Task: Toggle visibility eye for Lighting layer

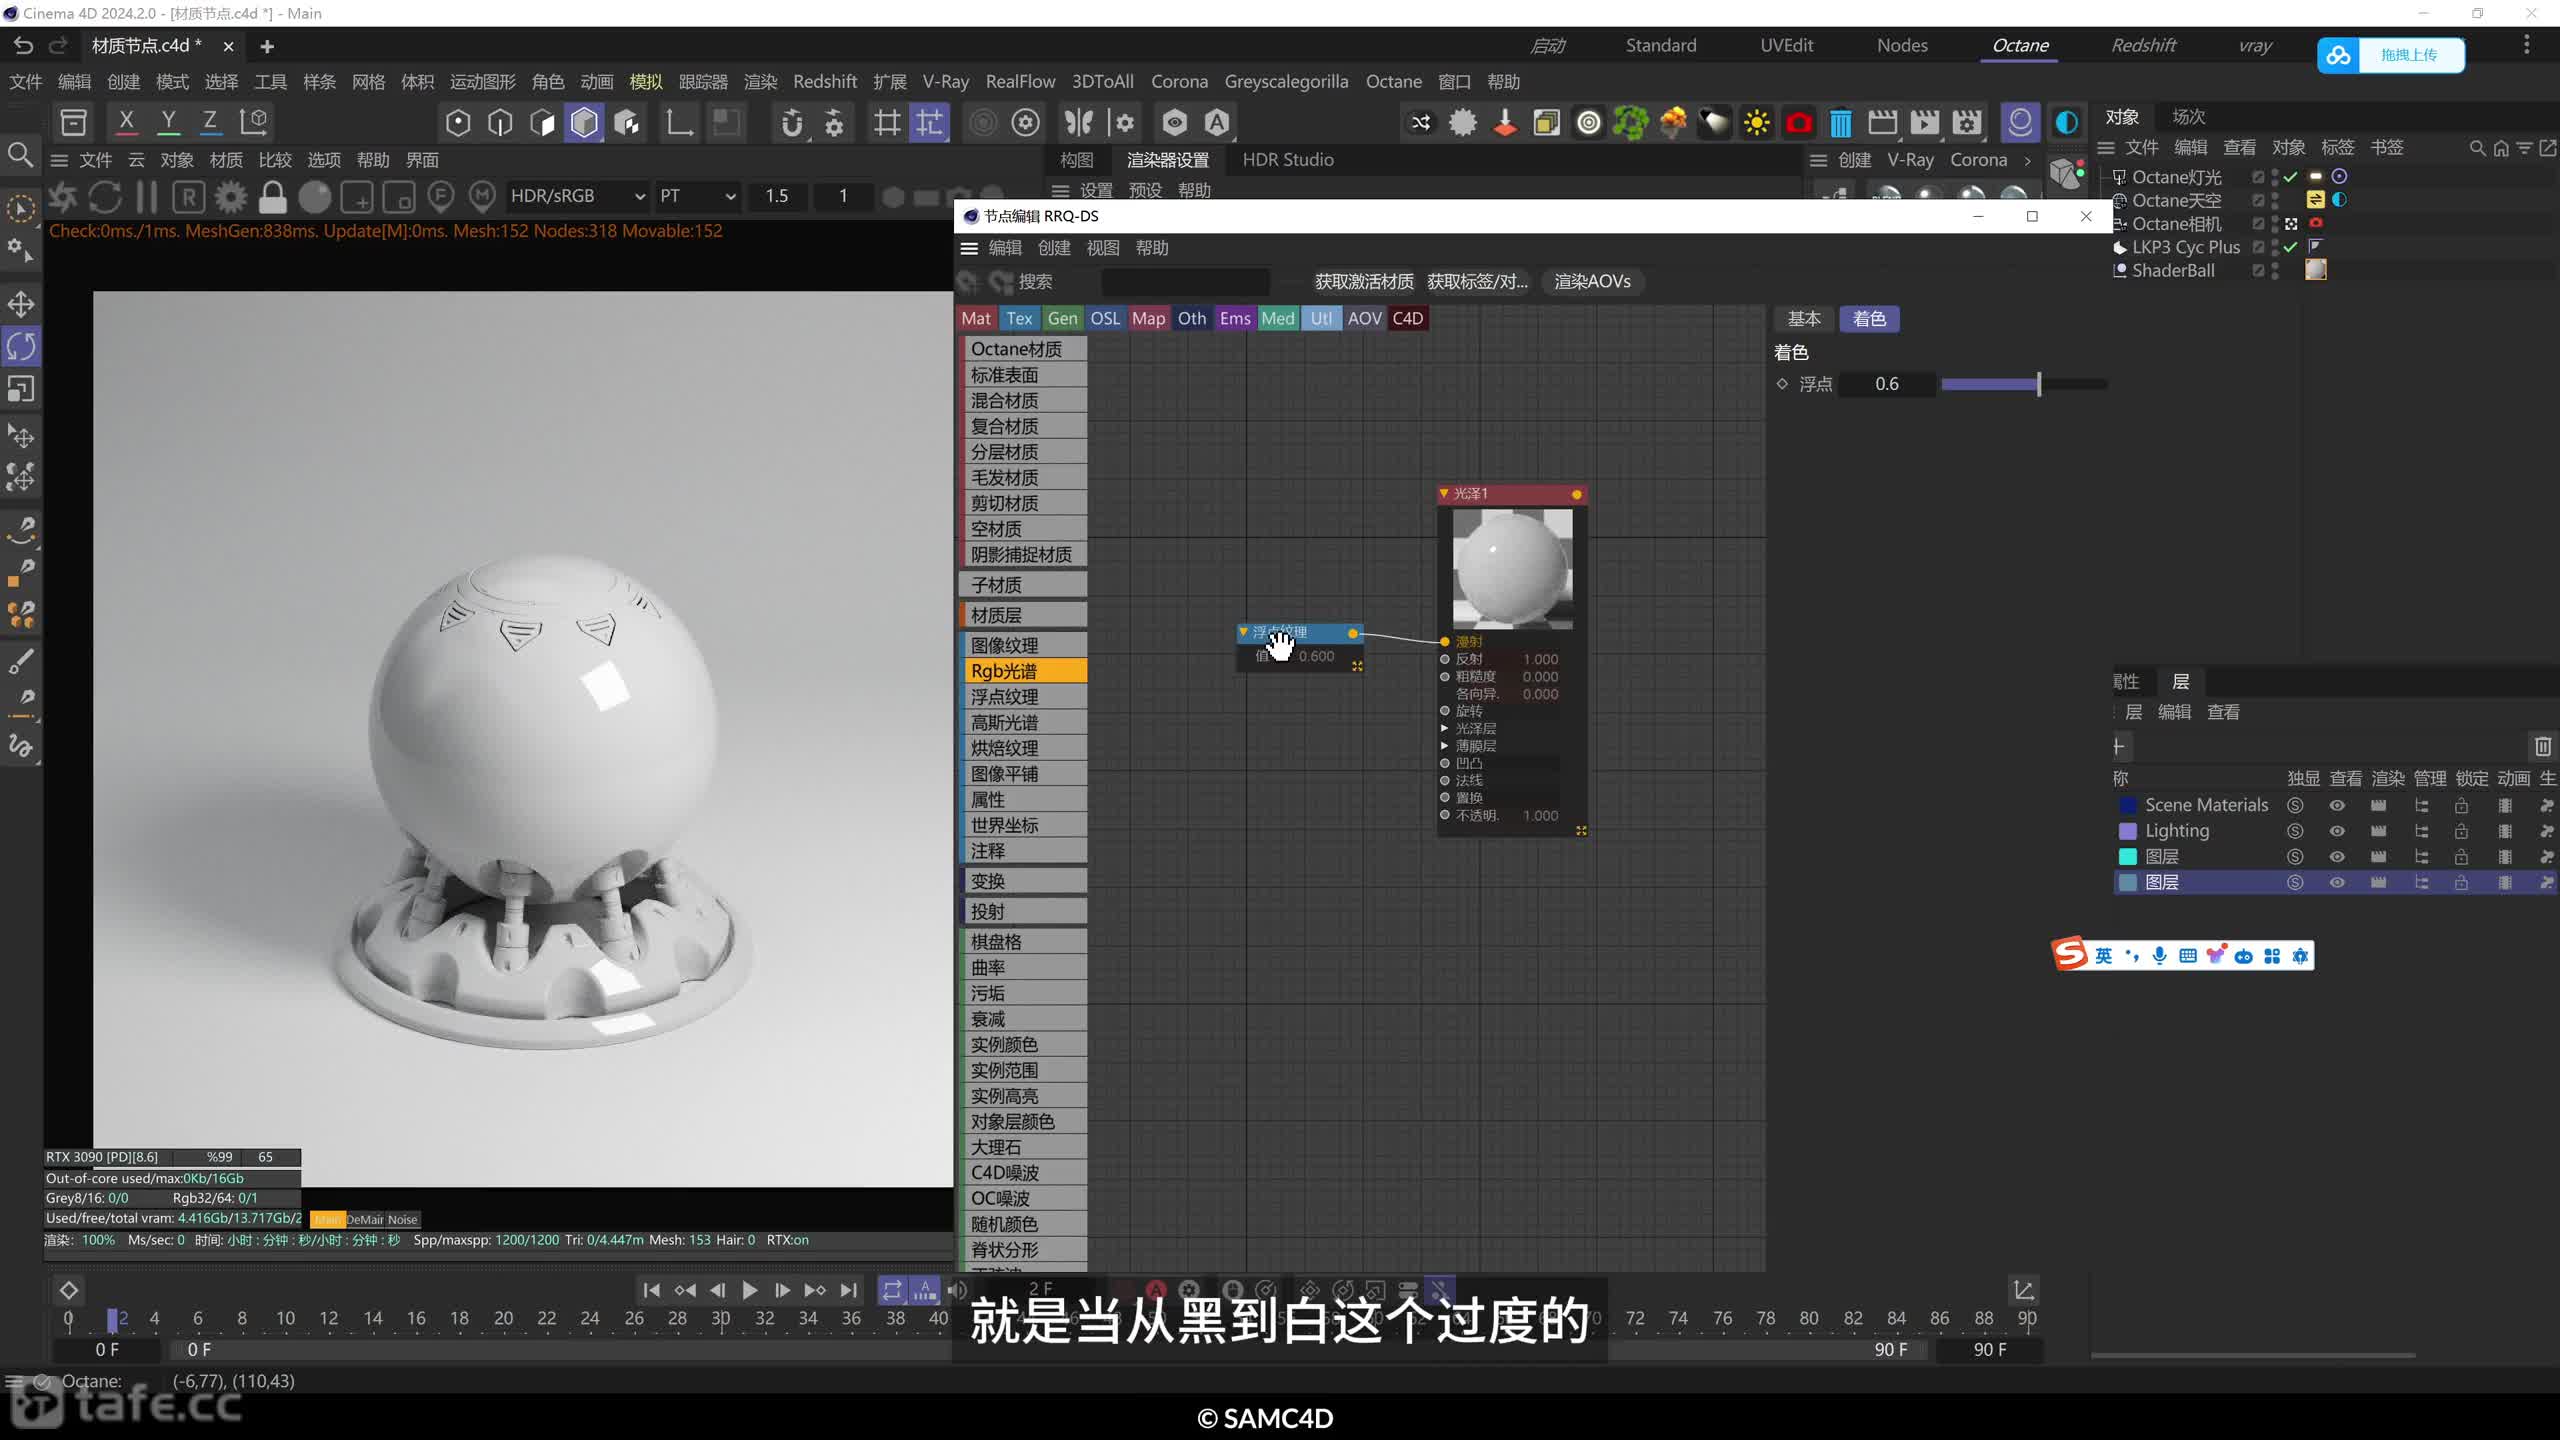Action: pos(2337,831)
